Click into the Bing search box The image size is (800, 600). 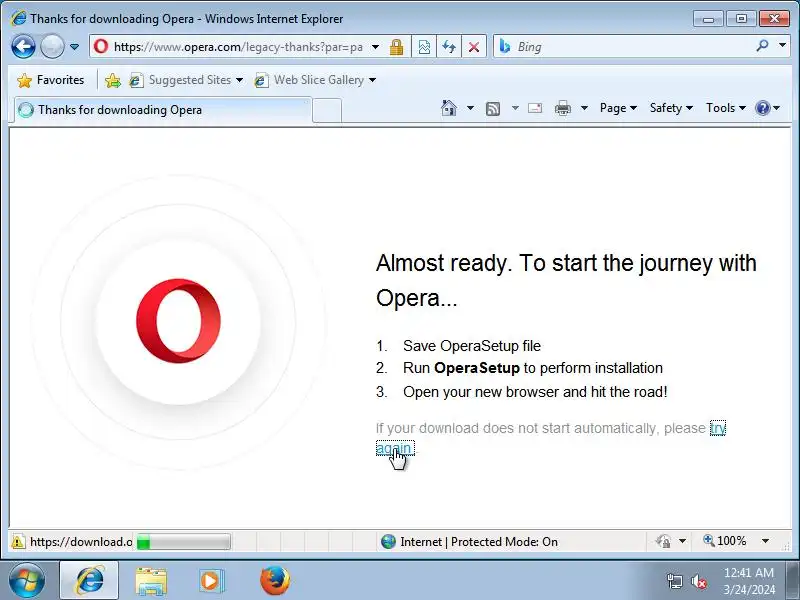(633, 47)
